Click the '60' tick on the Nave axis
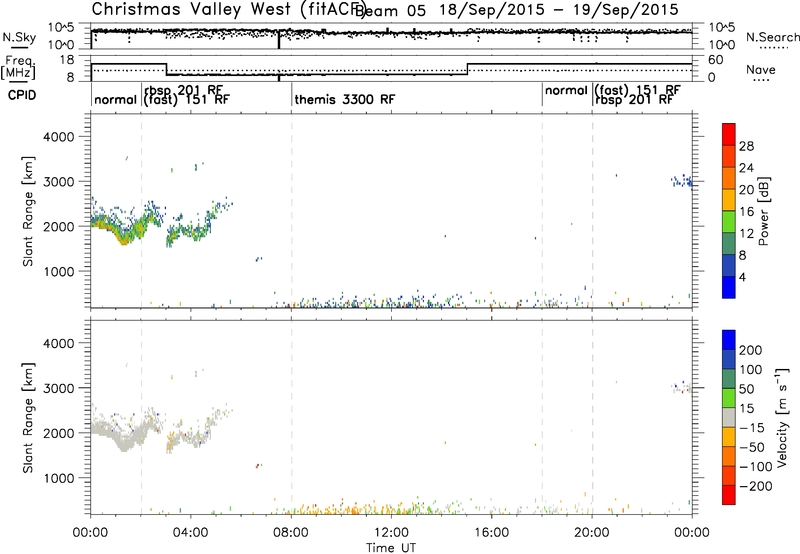 (x=716, y=60)
